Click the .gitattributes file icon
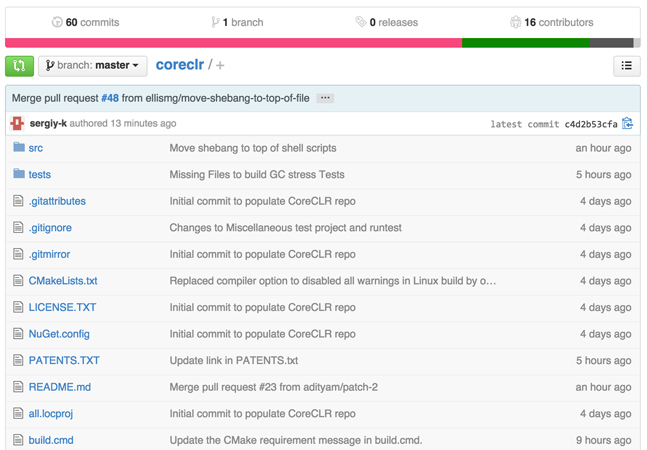The image size is (647, 450). 18,200
